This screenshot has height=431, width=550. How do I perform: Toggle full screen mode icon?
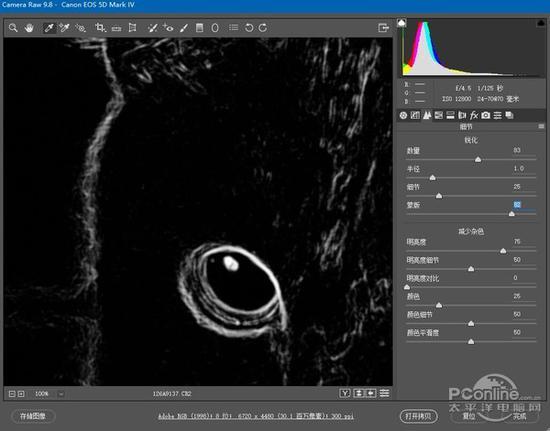[x=383, y=28]
